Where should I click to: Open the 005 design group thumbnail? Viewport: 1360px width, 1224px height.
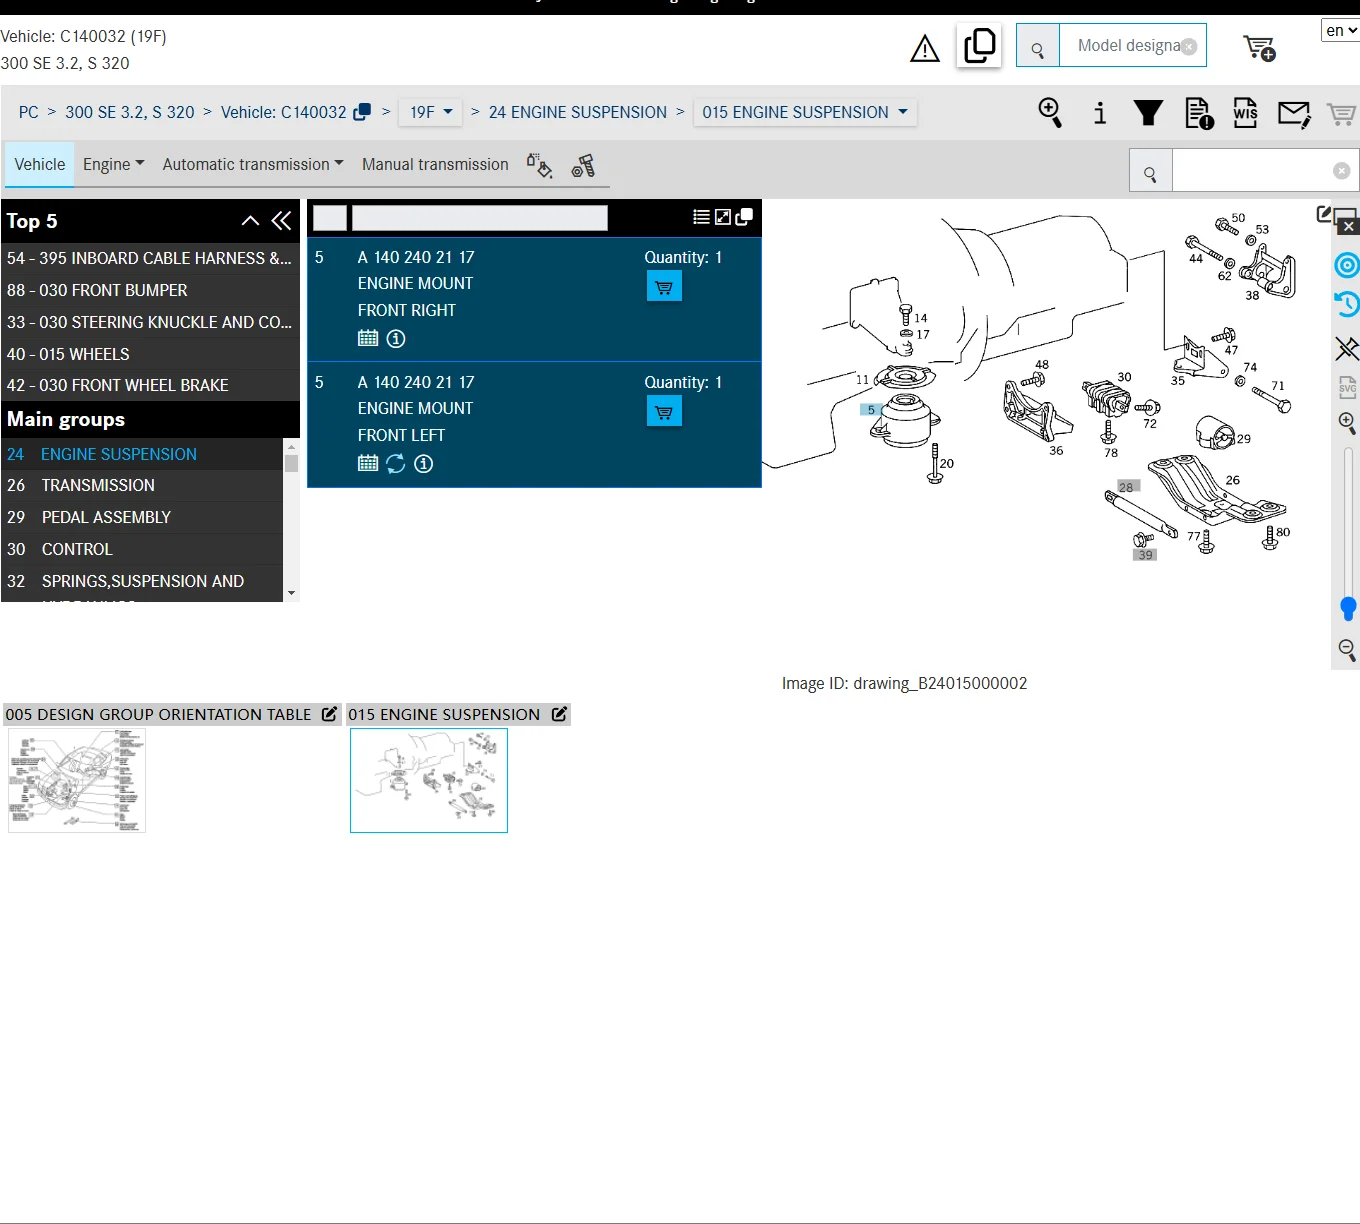(77, 780)
